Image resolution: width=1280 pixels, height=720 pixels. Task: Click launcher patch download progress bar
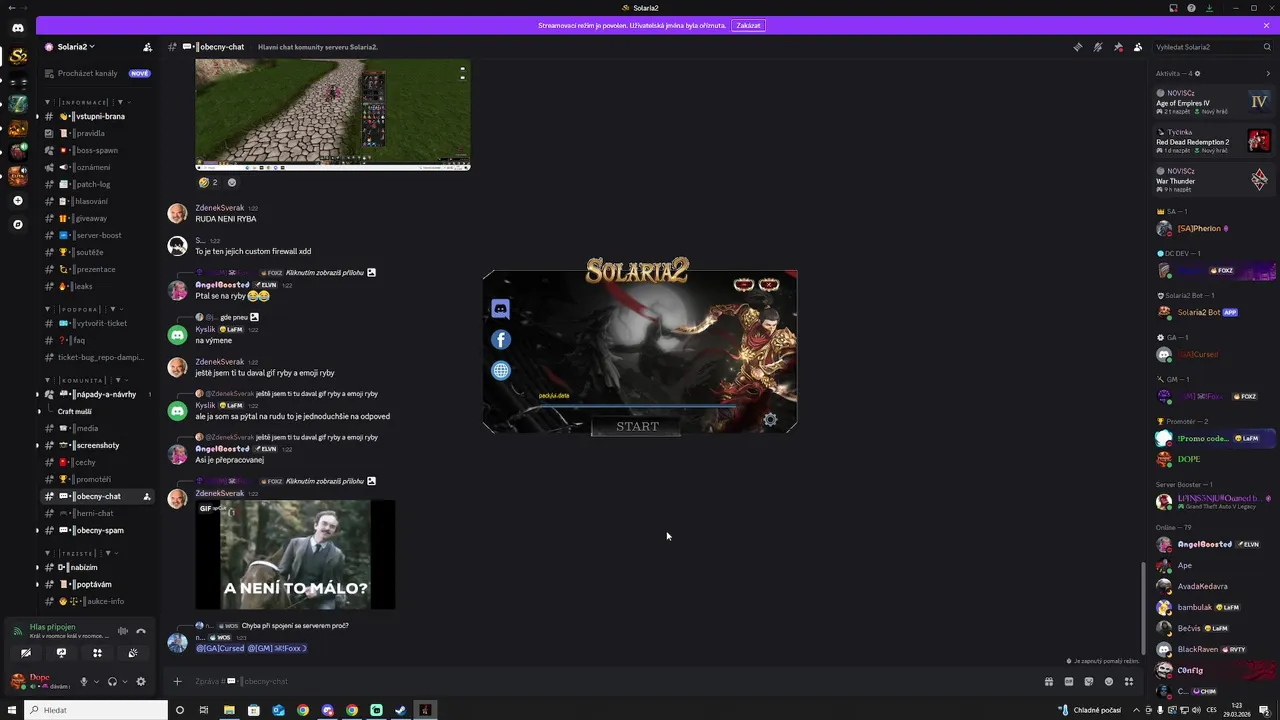[640, 406]
